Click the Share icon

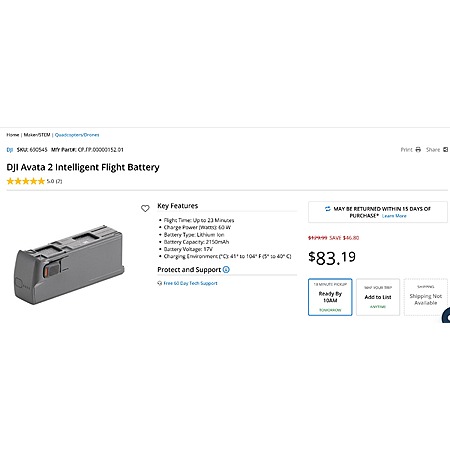point(445,149)
